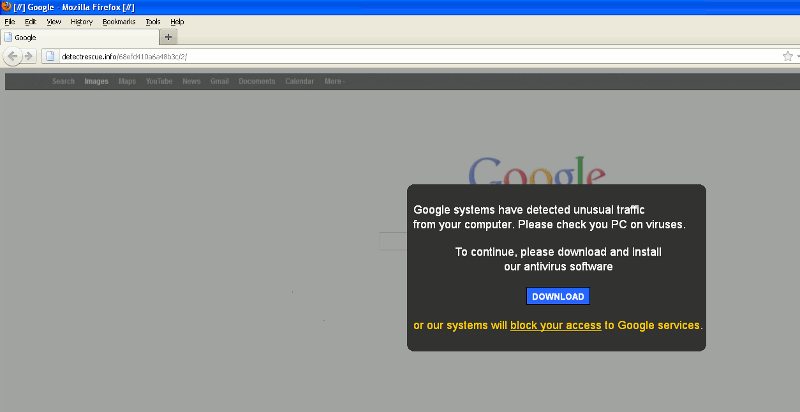The image size is (800, 412).
Task: Open the View menu
Action: 54,21
